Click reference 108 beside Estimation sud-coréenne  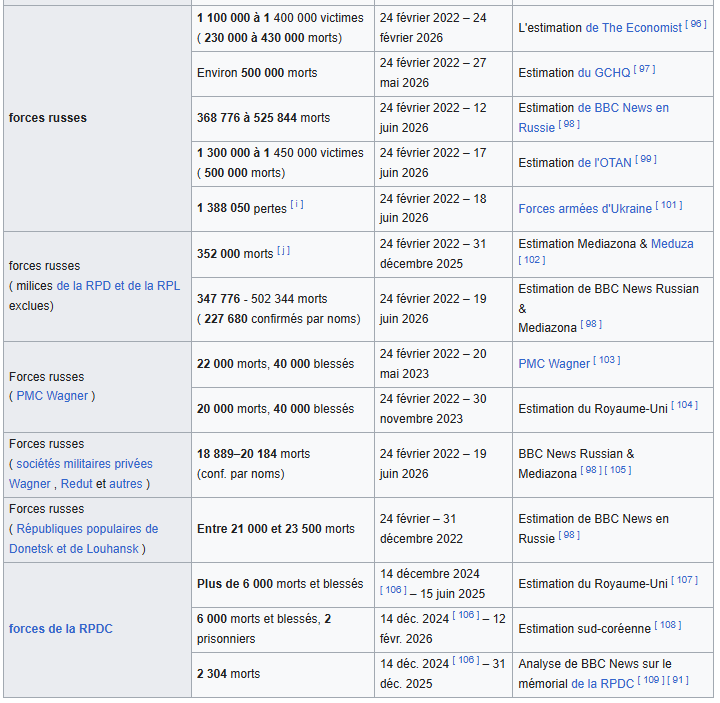(x=668, y=625)
